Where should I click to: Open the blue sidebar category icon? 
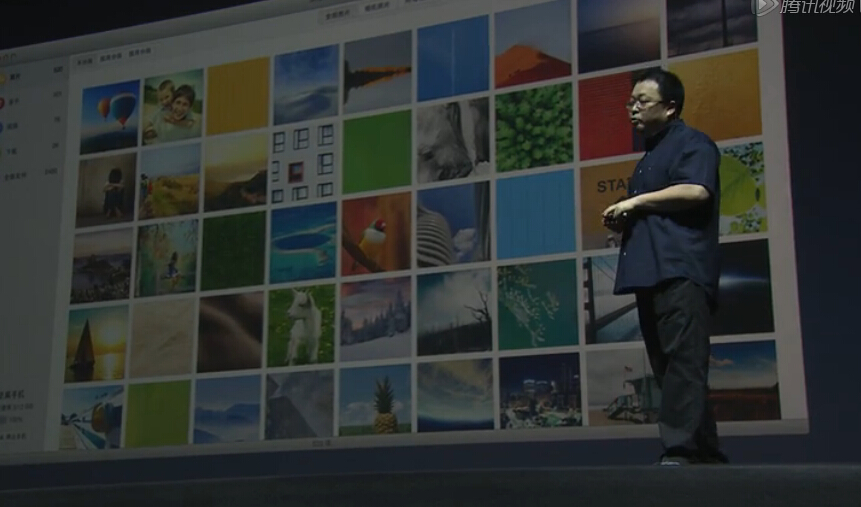pos(3,127)
